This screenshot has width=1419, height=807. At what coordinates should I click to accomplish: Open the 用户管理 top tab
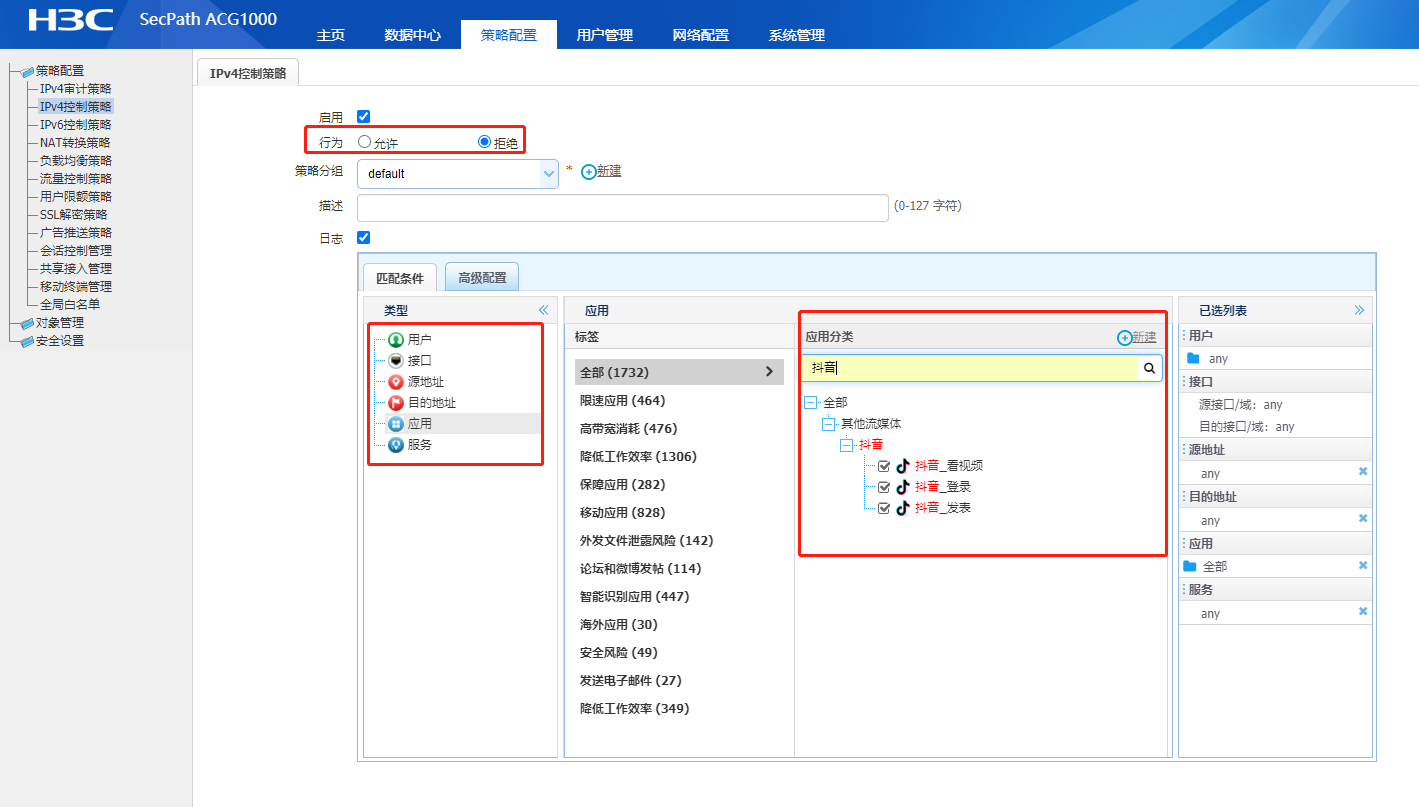605,35
